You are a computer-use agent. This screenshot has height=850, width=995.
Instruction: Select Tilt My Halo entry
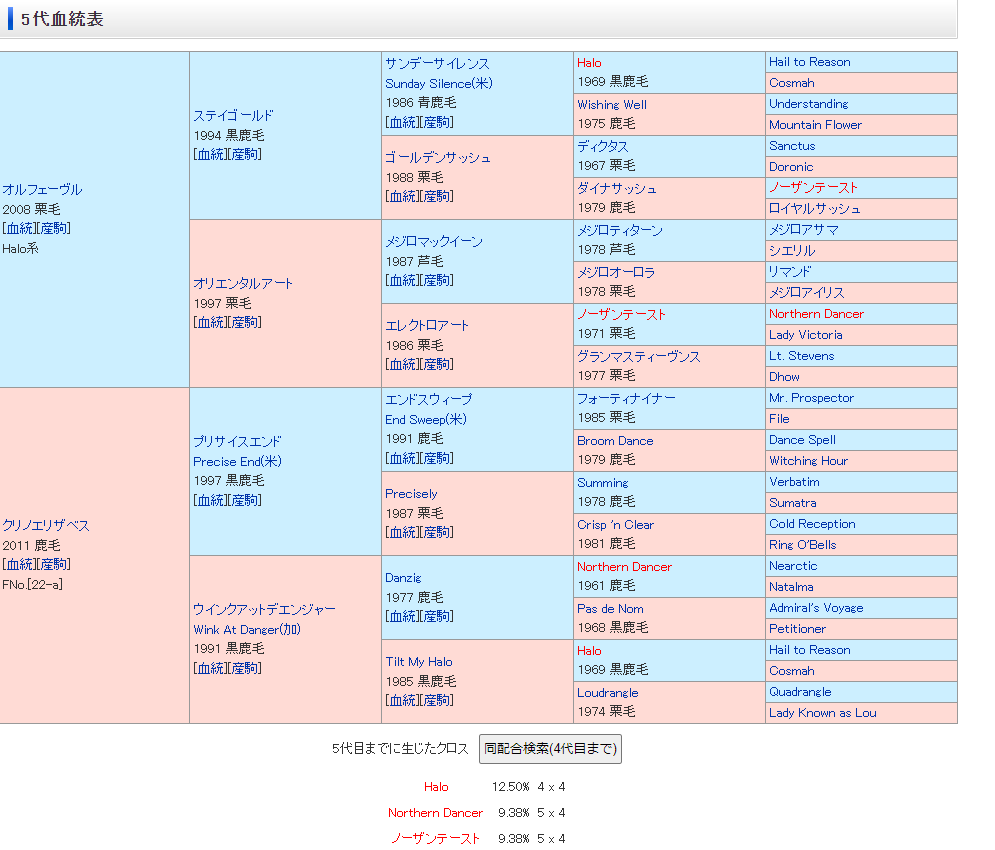[x=418, y=662]
